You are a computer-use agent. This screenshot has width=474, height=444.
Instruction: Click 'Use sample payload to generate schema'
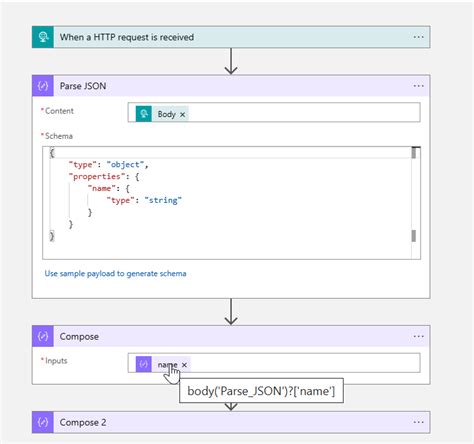[115, 274]
